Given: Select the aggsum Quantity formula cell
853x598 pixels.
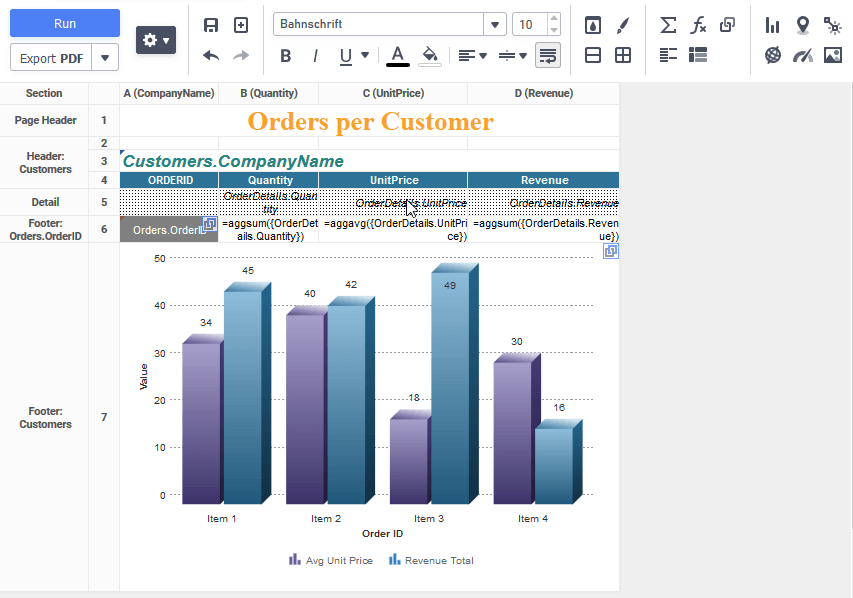Looking at the screenshot, I should coord(269,230).
